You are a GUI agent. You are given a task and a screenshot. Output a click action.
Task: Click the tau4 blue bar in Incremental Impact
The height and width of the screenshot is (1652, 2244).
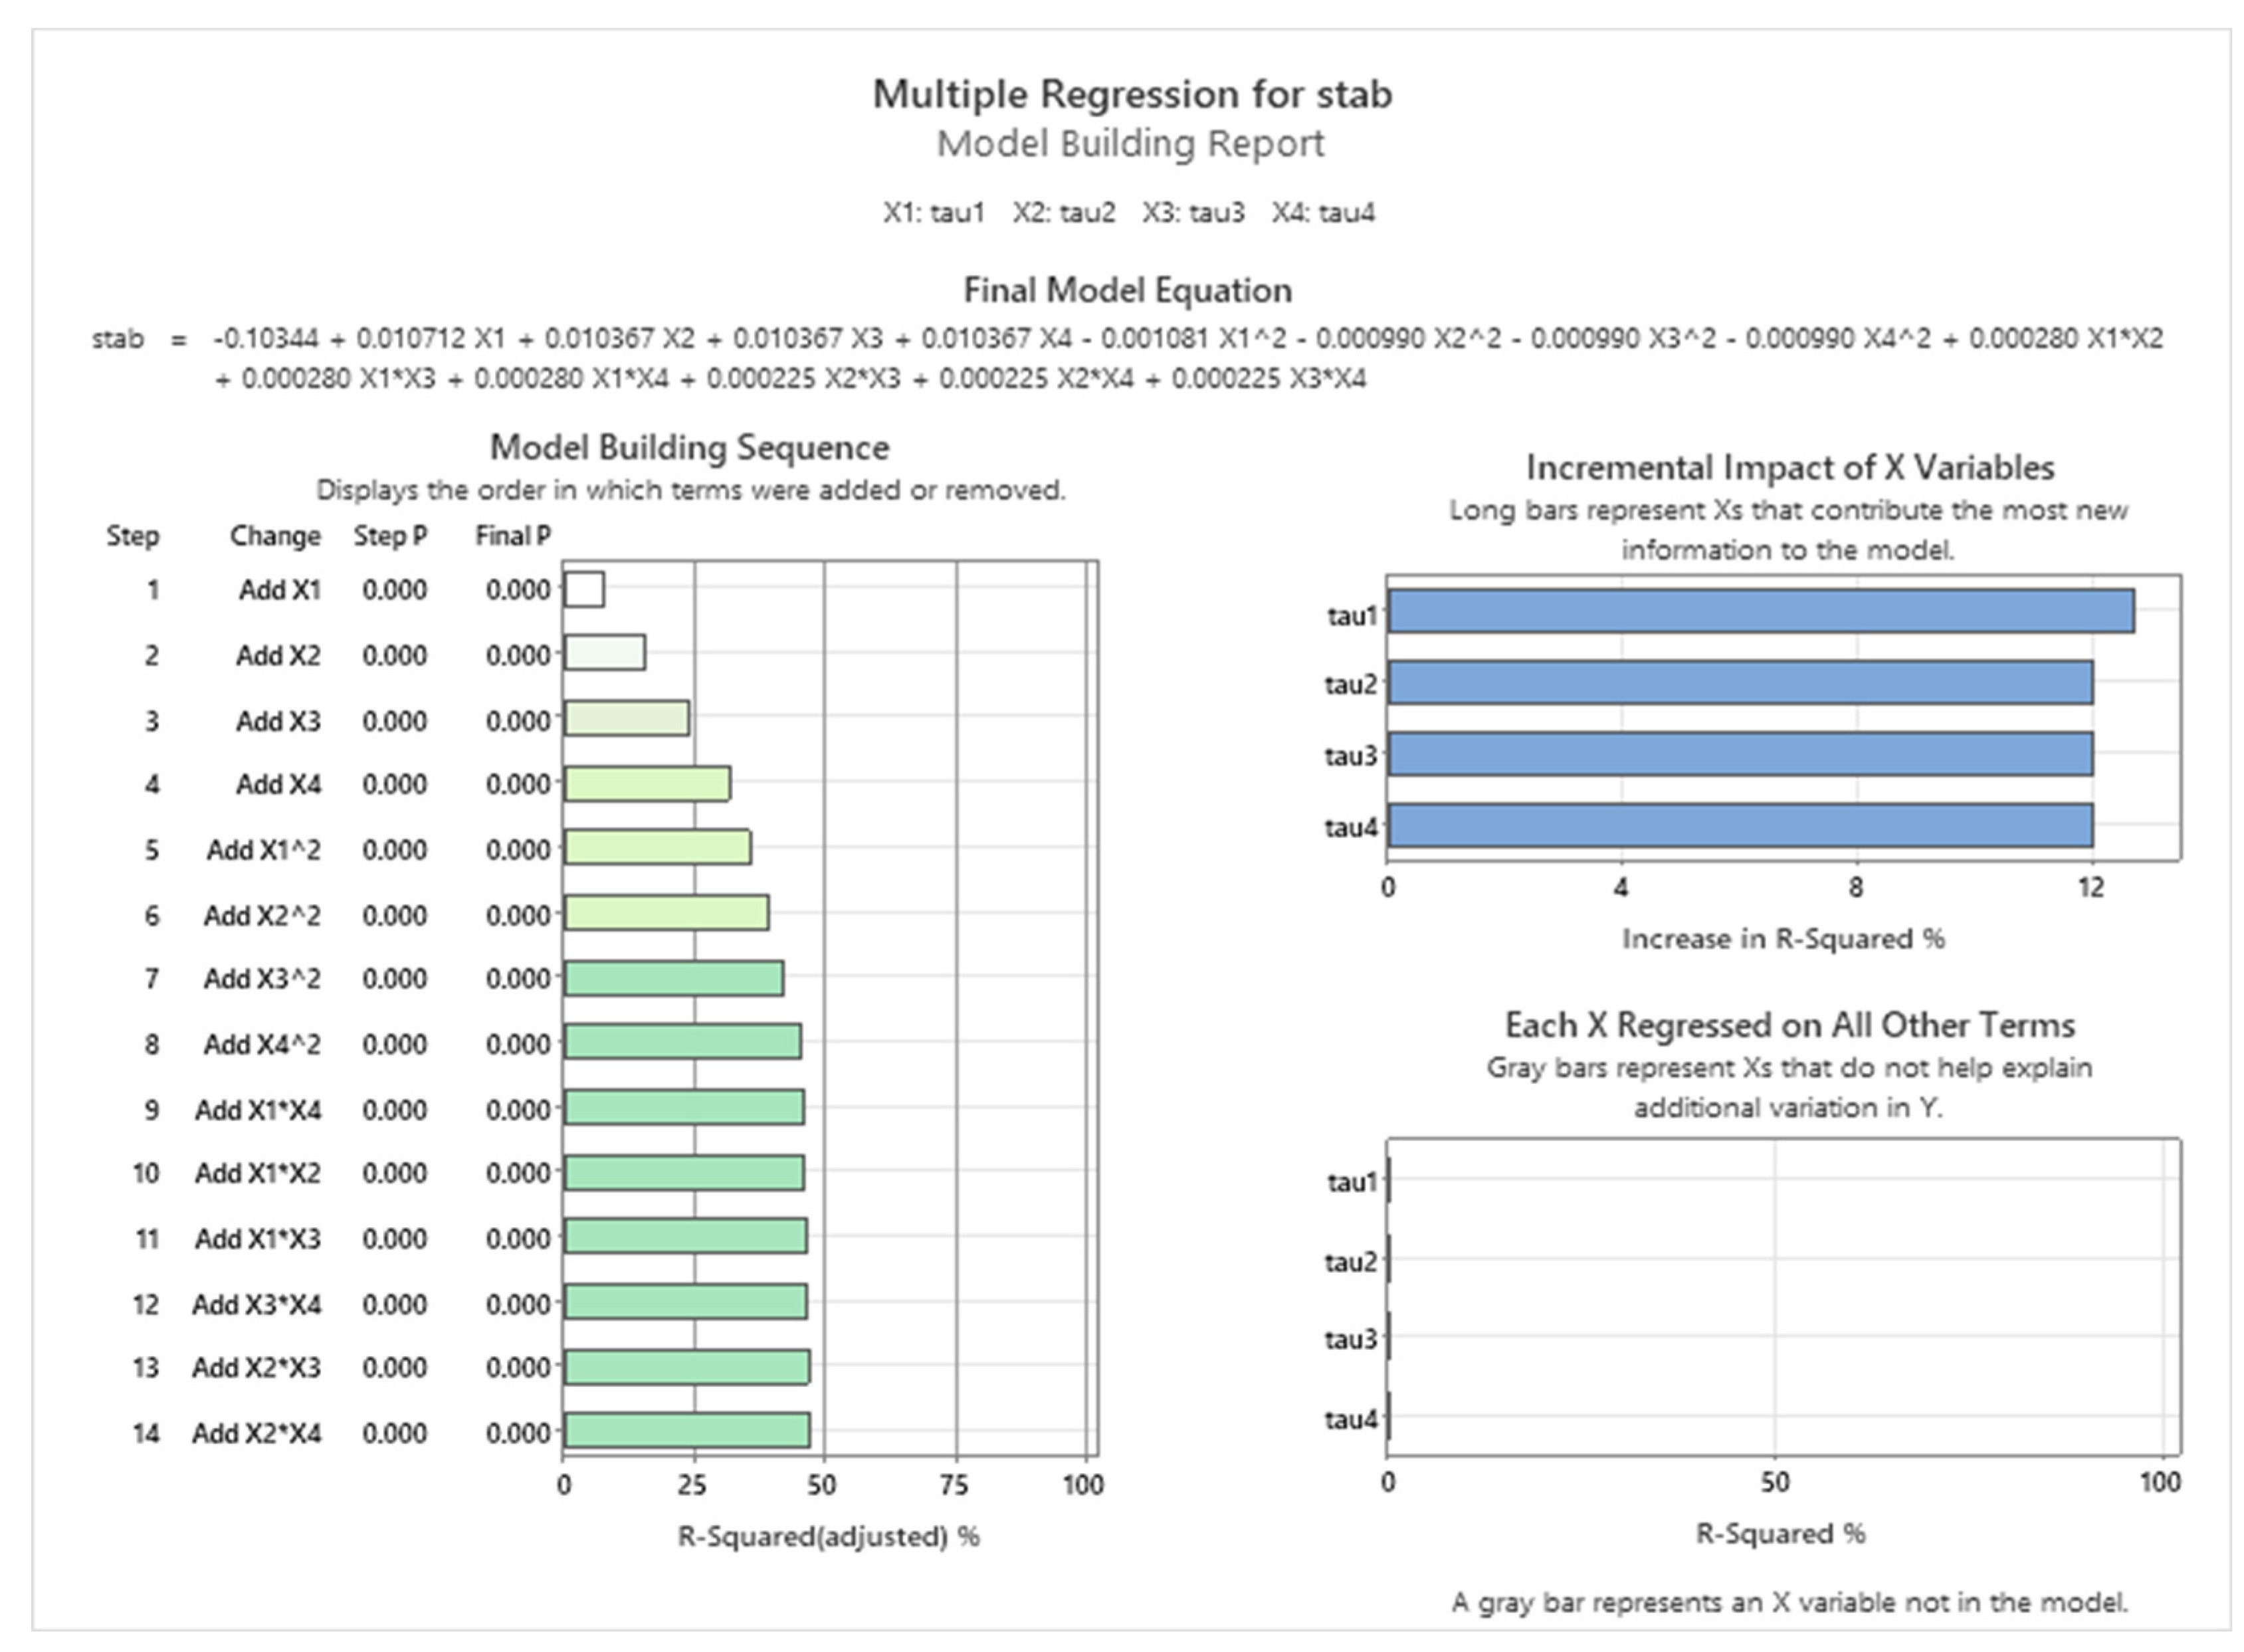tap(1740, 826)
